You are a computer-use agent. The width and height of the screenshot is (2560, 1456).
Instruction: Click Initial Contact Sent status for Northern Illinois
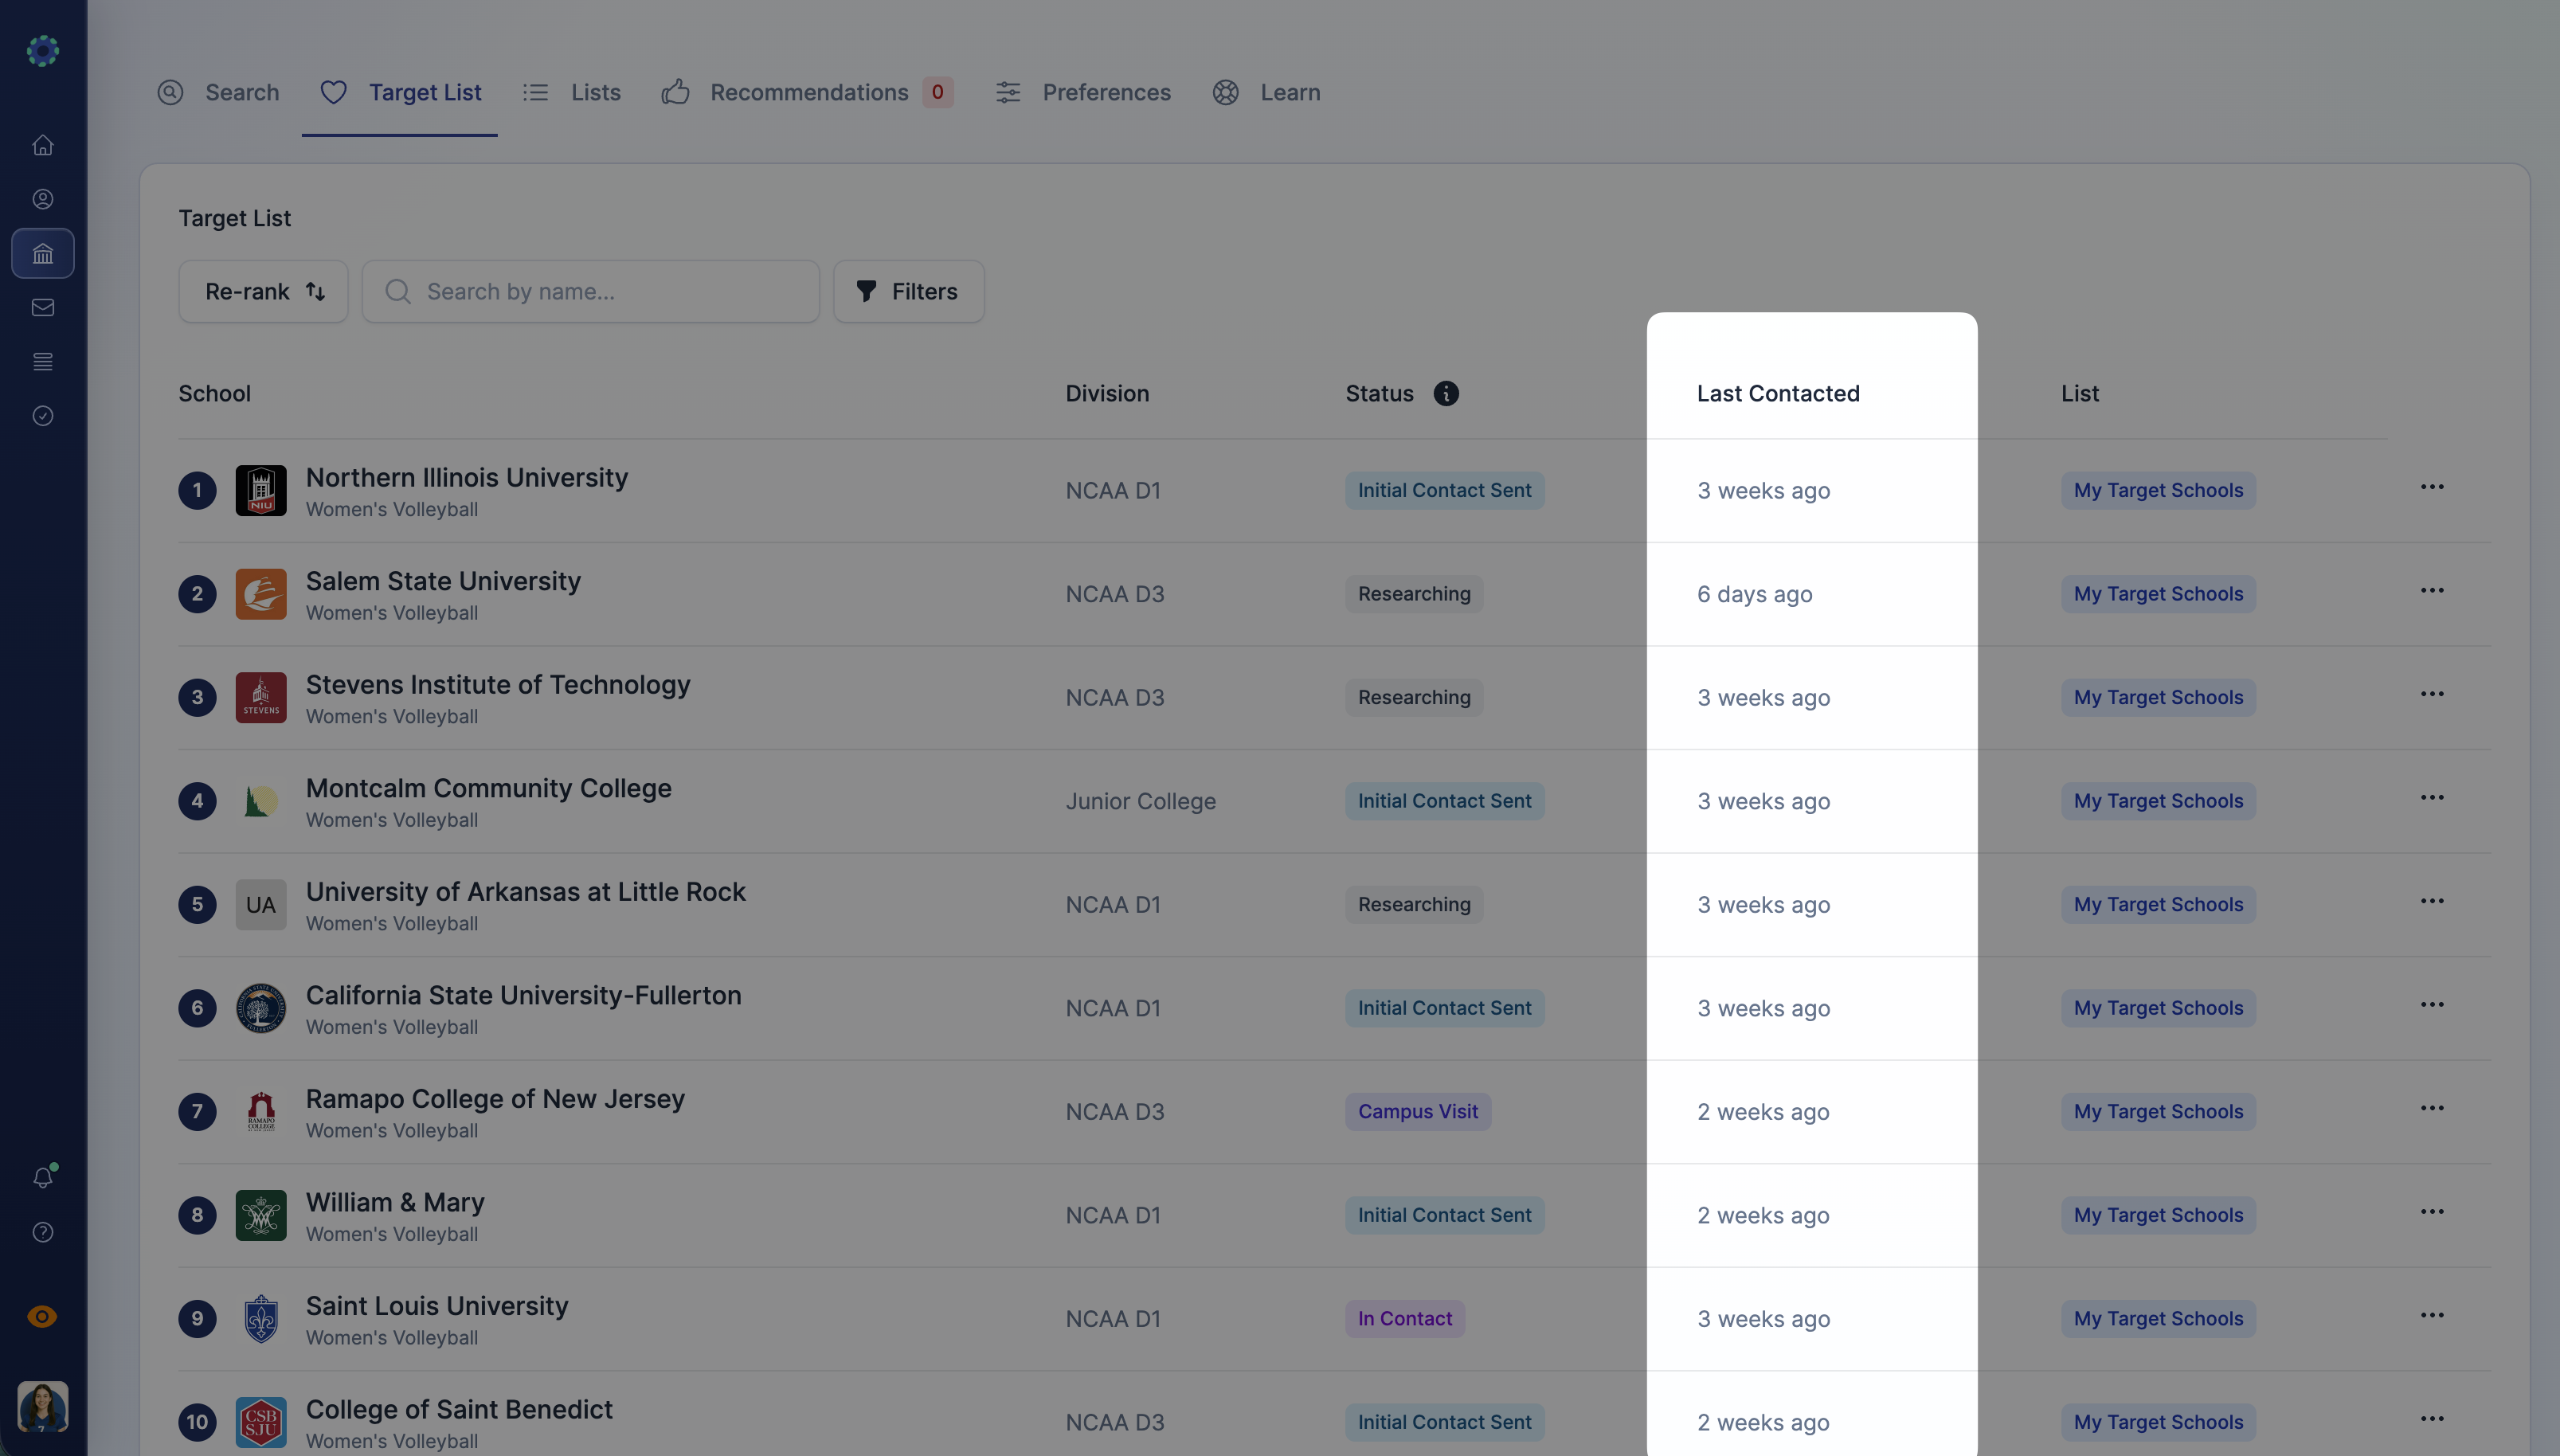click(1444, 490)
